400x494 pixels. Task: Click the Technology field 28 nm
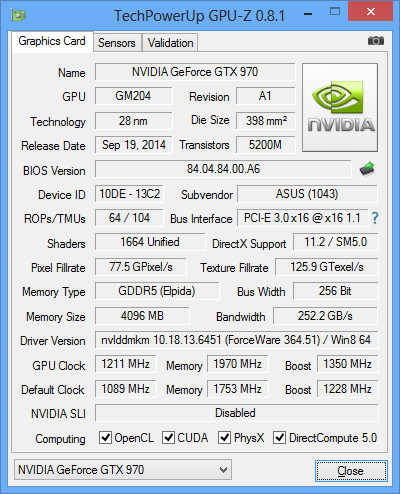[x=133, y=121]
